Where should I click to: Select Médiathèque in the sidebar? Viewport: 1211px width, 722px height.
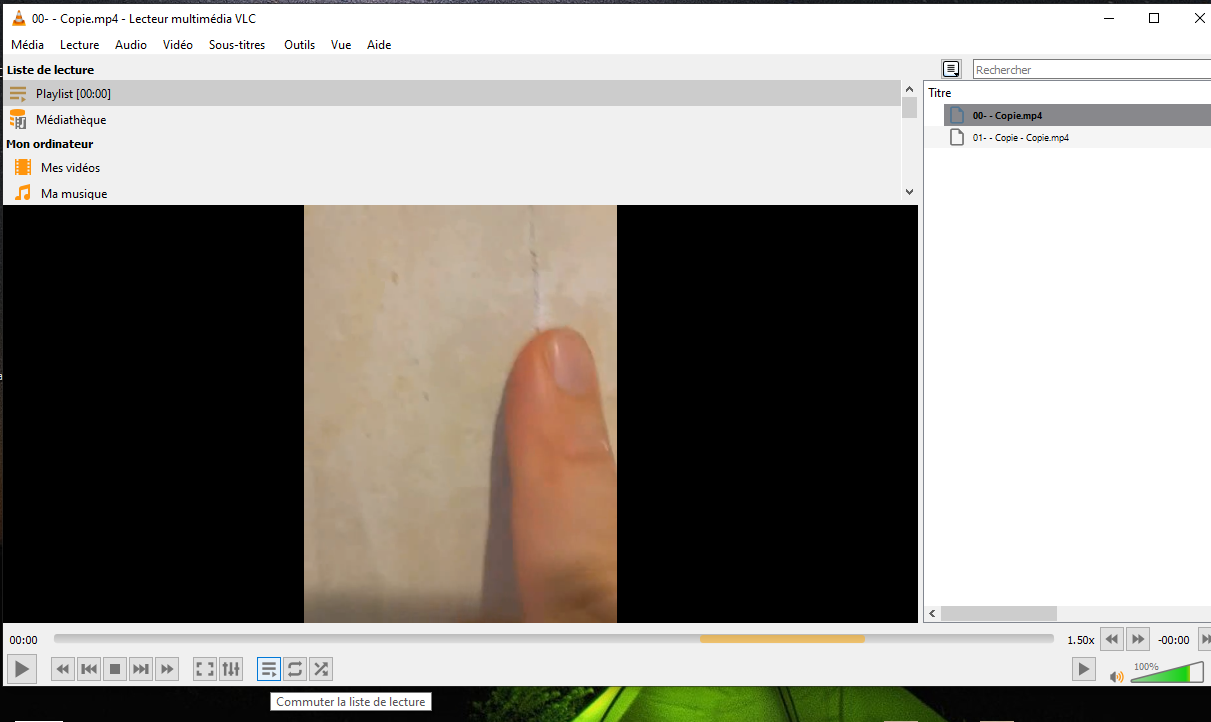tap(452, 119)
